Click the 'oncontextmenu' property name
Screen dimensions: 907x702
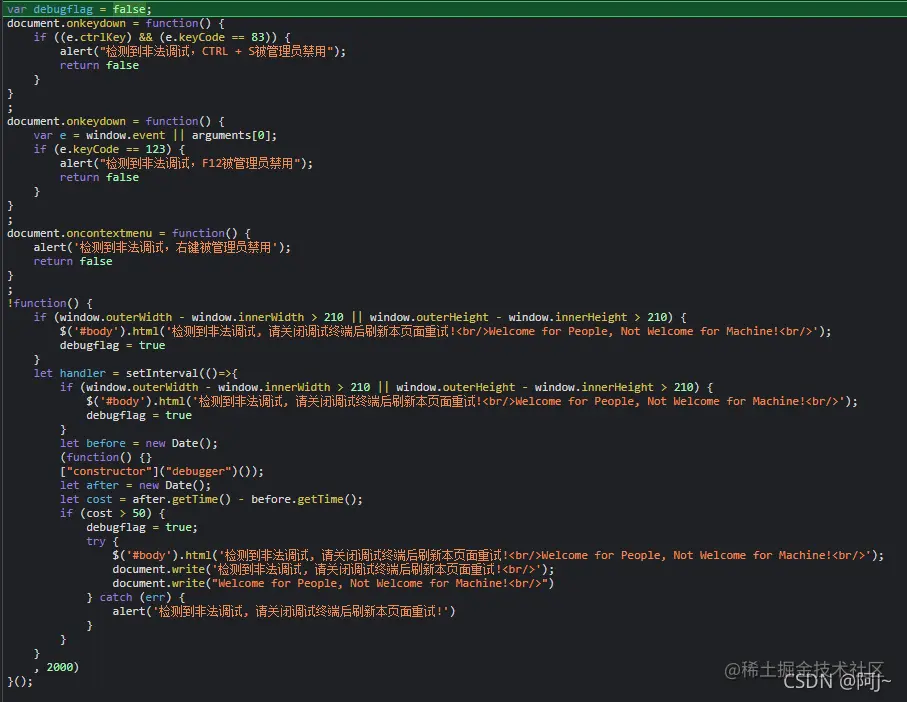click(x=109, y=234)
